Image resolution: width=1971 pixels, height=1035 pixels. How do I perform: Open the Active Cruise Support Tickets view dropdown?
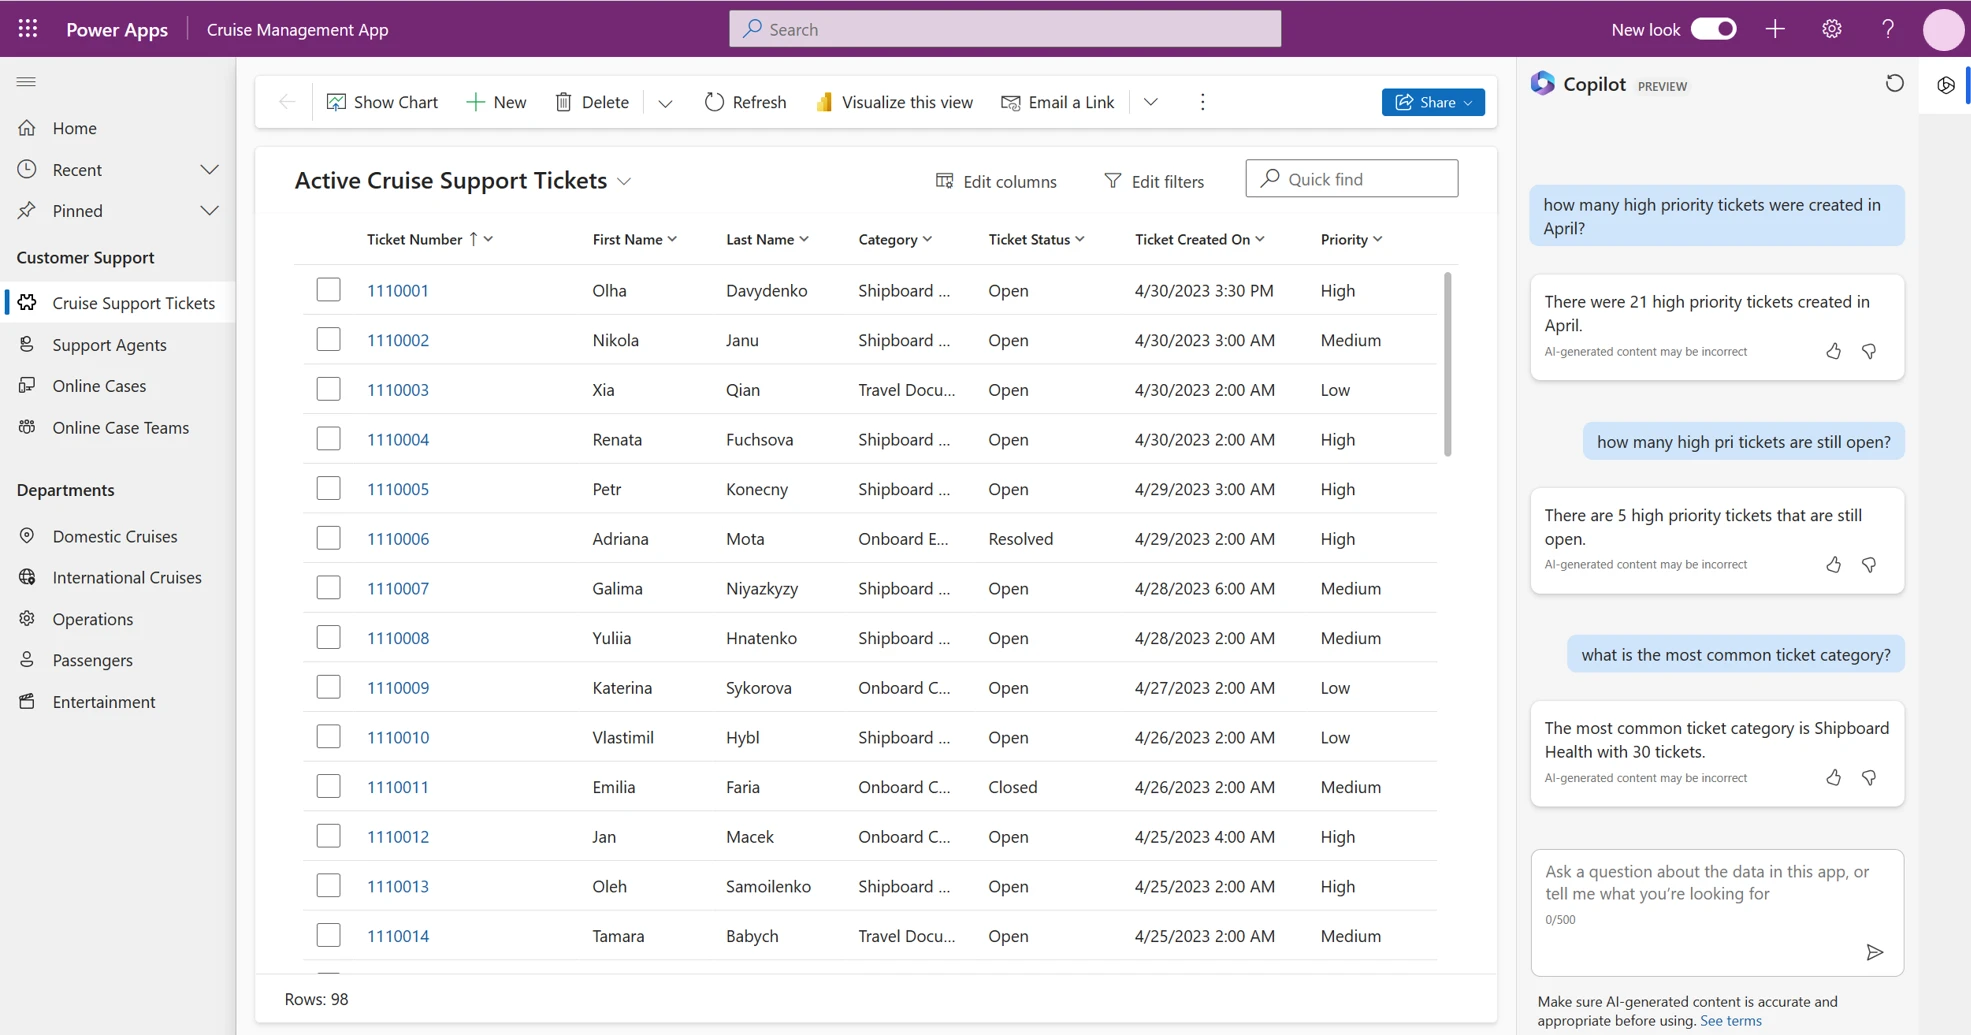(x=625, y=181)
